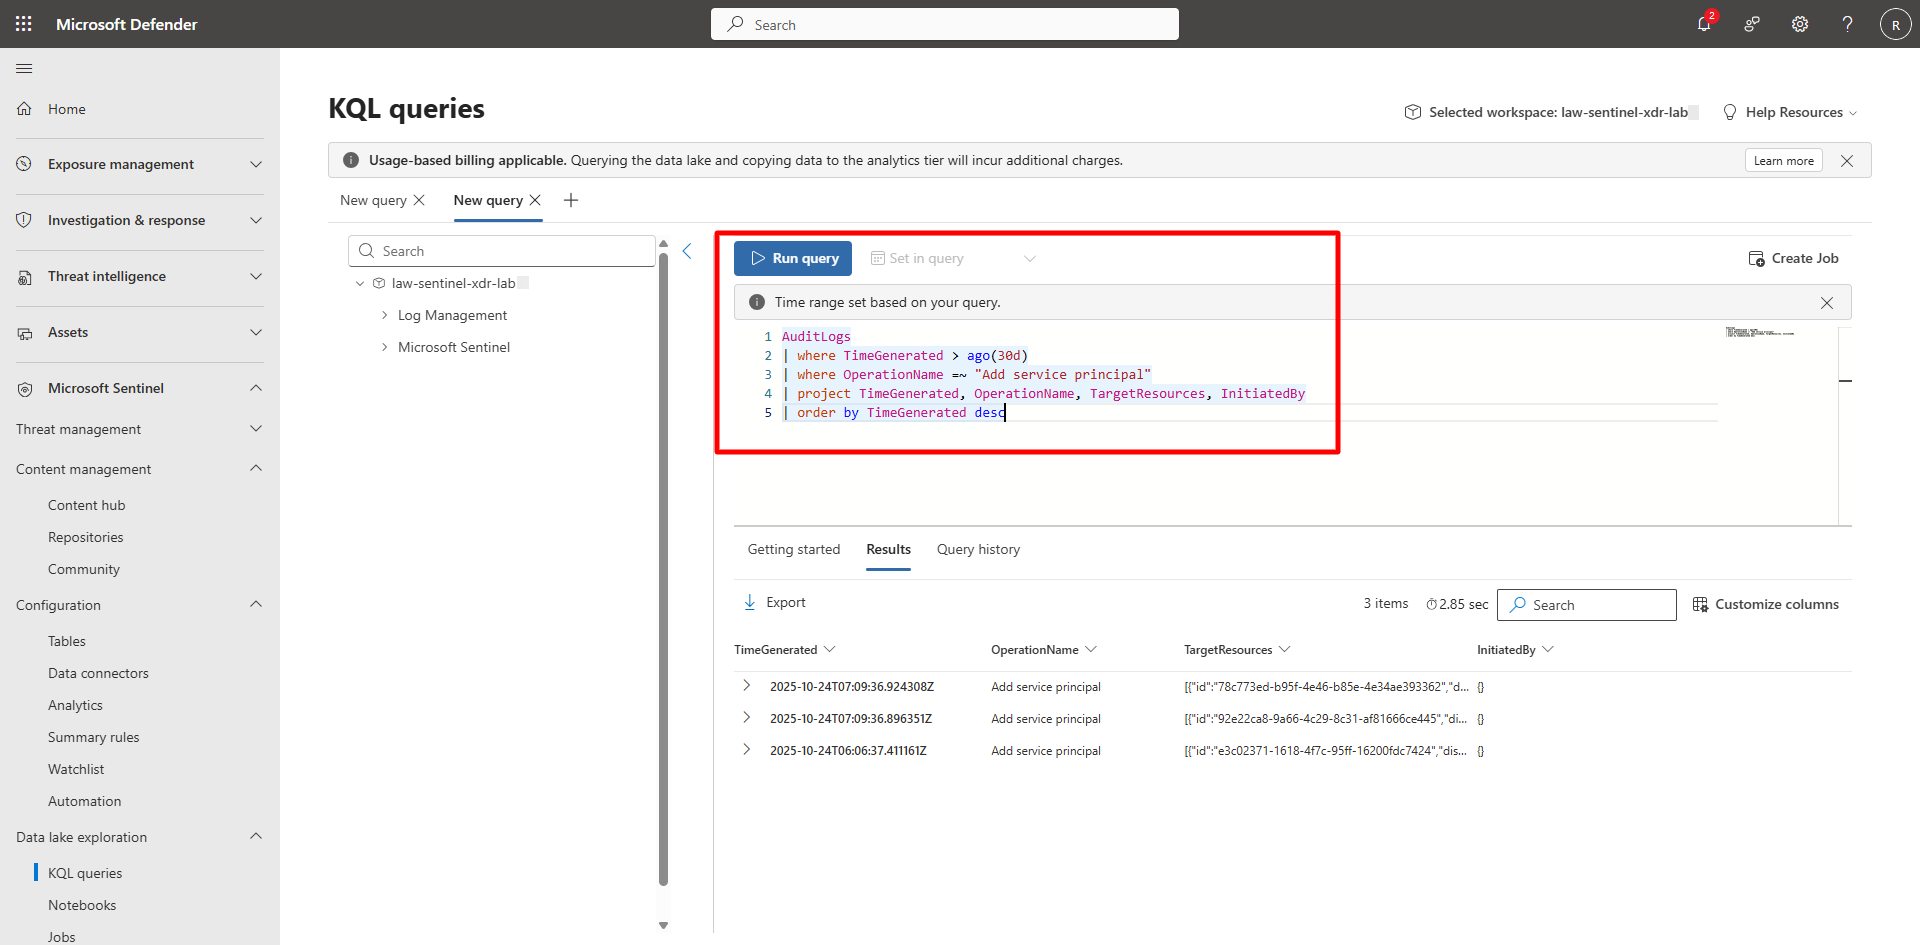Expand Assets section
The height and width of the screenshot is (945, 1920).
coord(256,332)
